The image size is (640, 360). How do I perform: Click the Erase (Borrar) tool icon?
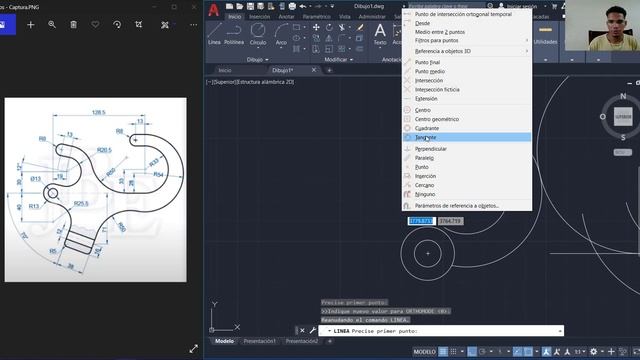[360, 27]
